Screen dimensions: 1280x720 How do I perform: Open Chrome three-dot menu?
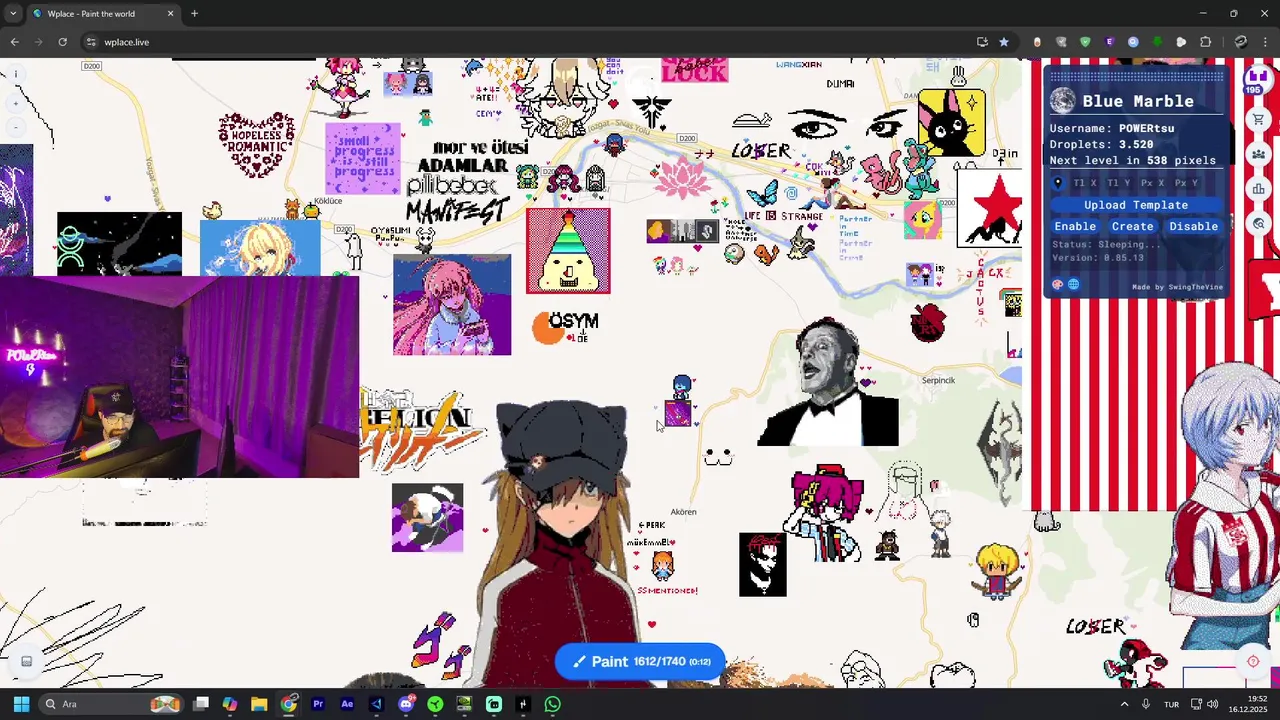tap(1266, 42)
